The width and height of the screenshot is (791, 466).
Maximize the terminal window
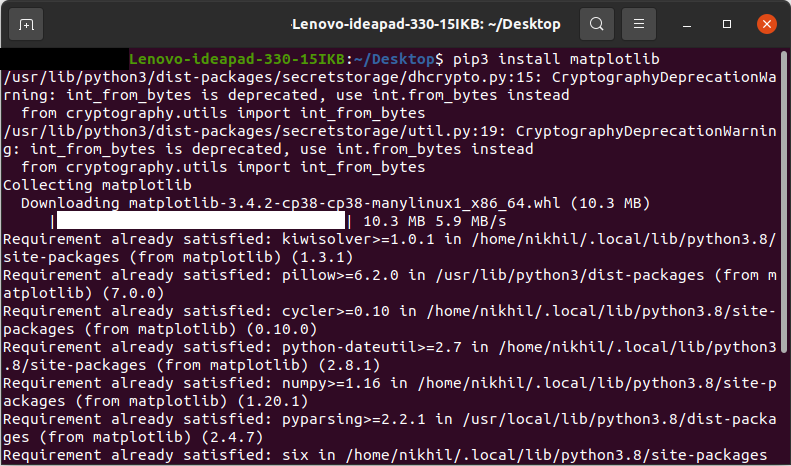coord(727,24)
